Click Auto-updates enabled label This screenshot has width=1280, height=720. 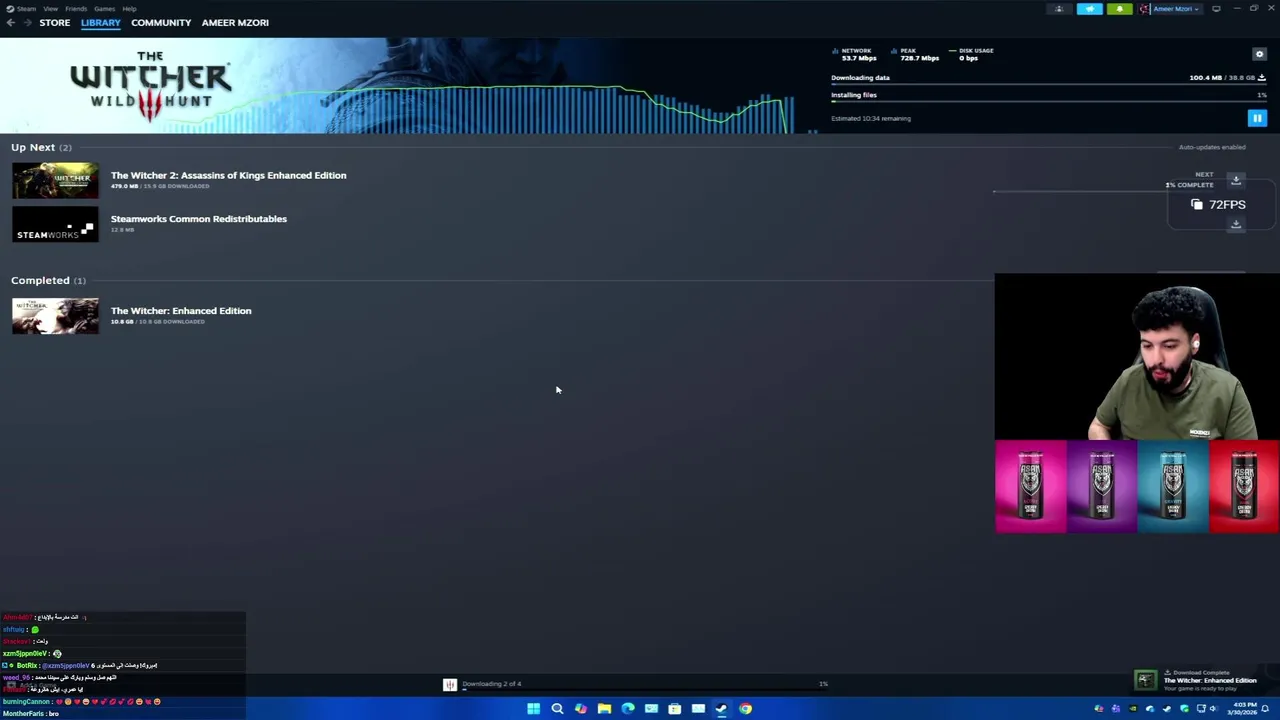click(1212, 147)
